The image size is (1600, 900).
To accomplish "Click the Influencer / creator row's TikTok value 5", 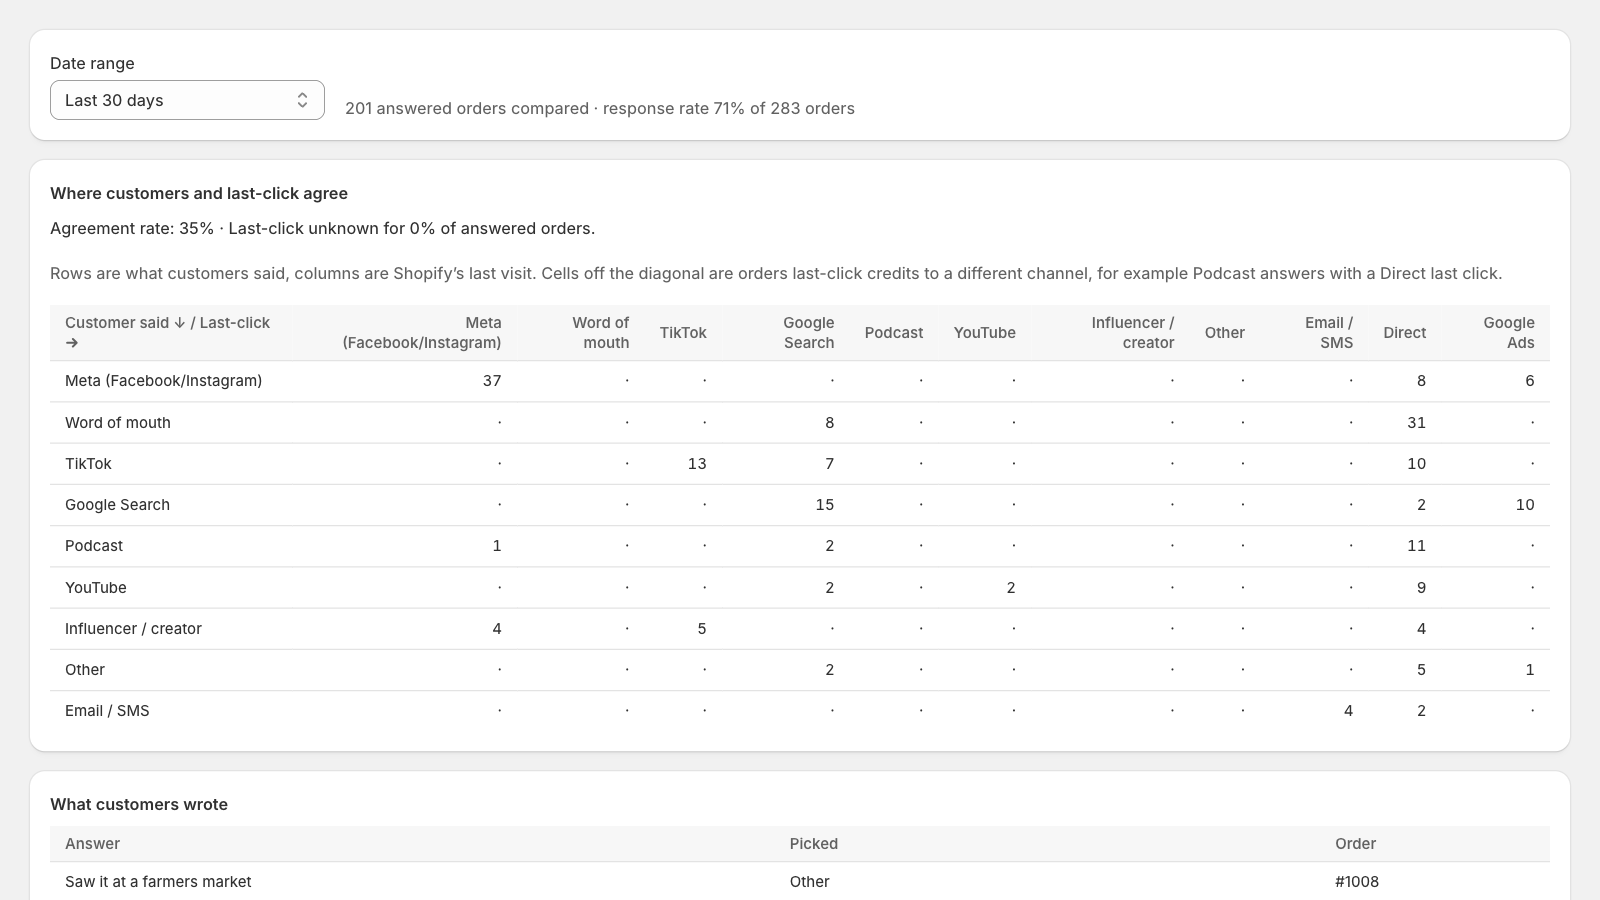I will tap(702, 629).
